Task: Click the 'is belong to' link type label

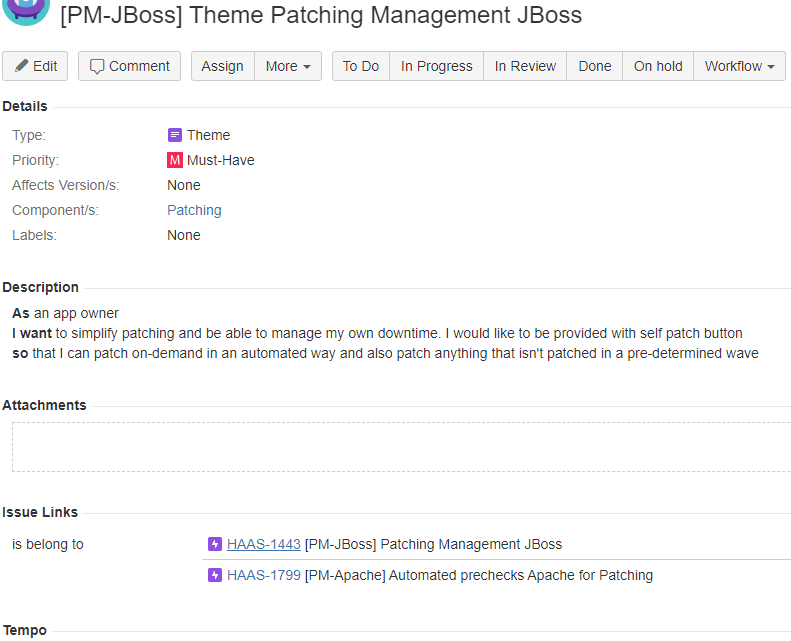Action: pos(48,544)
